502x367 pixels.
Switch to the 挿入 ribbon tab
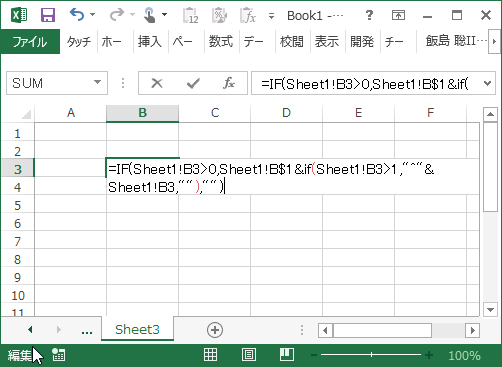coord(149,41)
